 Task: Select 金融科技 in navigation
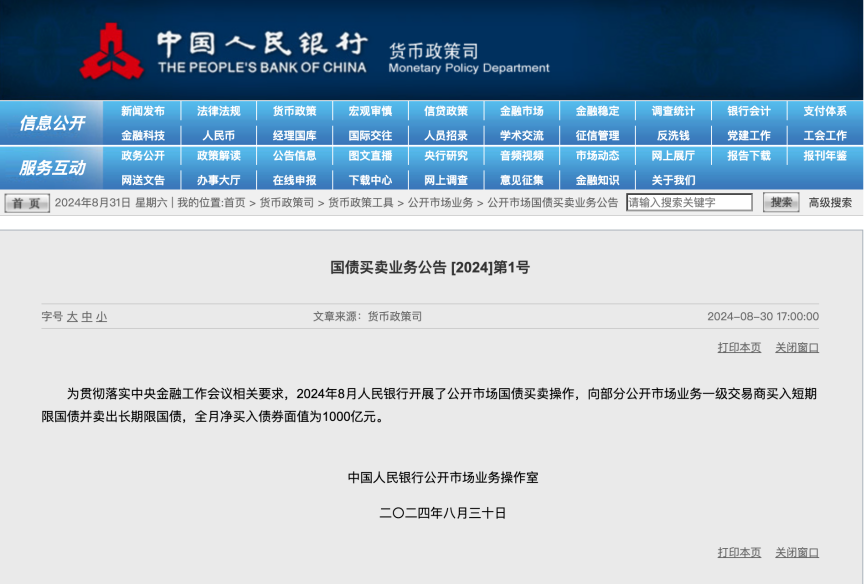[143, 135]
